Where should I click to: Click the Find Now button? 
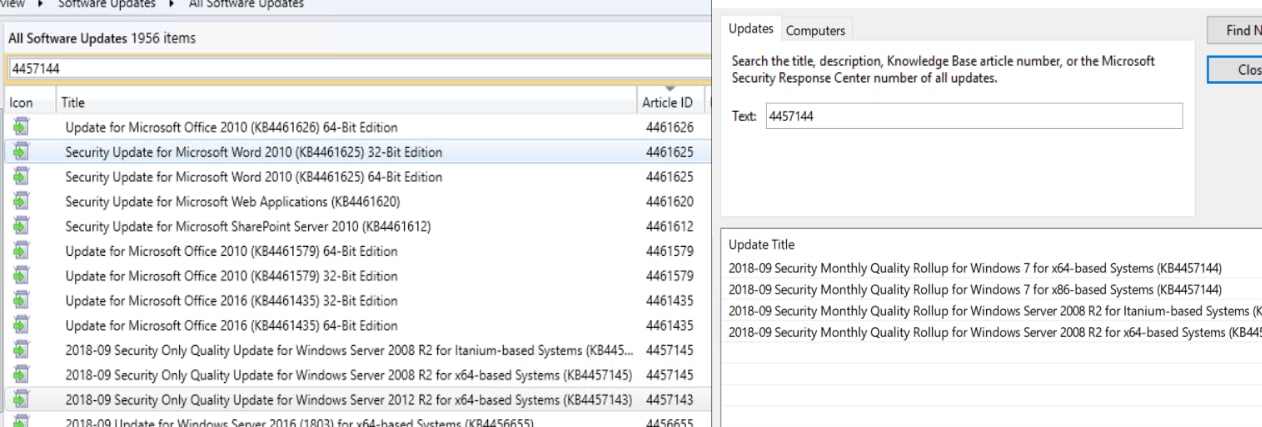tap(1235, 31)
